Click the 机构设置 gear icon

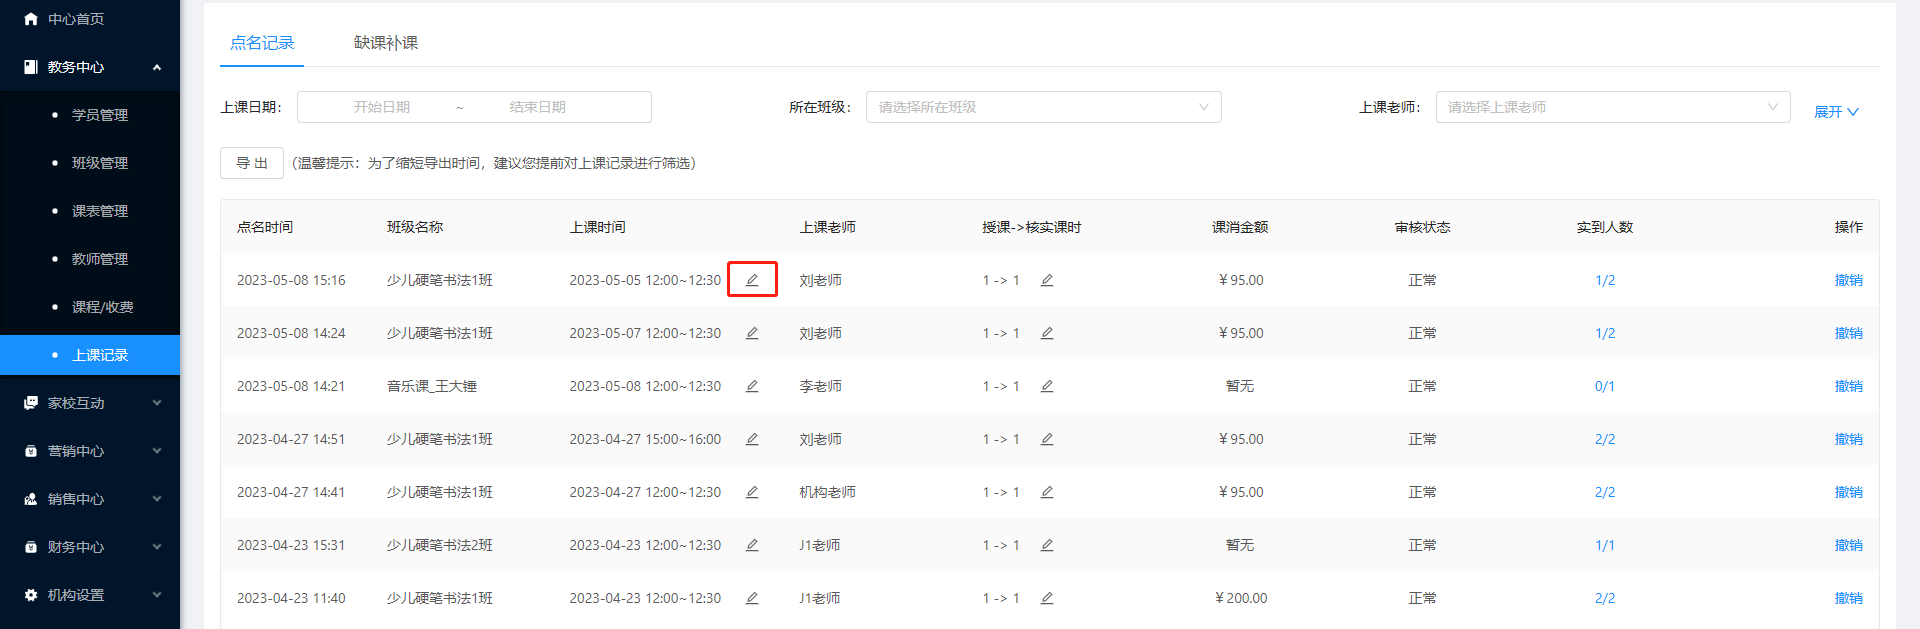(31, 595)
